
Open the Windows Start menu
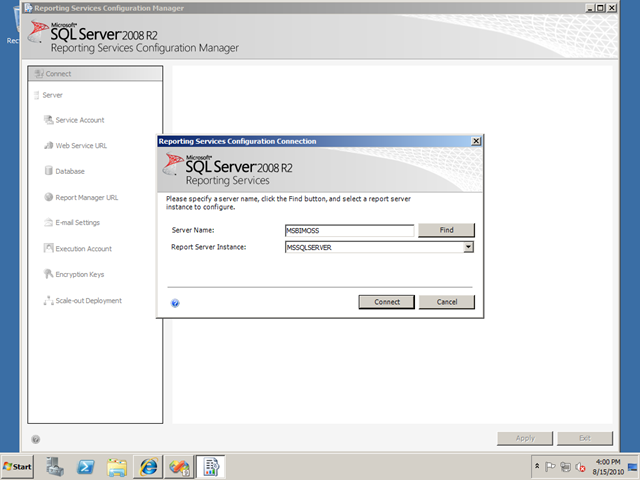(x=17, y=467)
